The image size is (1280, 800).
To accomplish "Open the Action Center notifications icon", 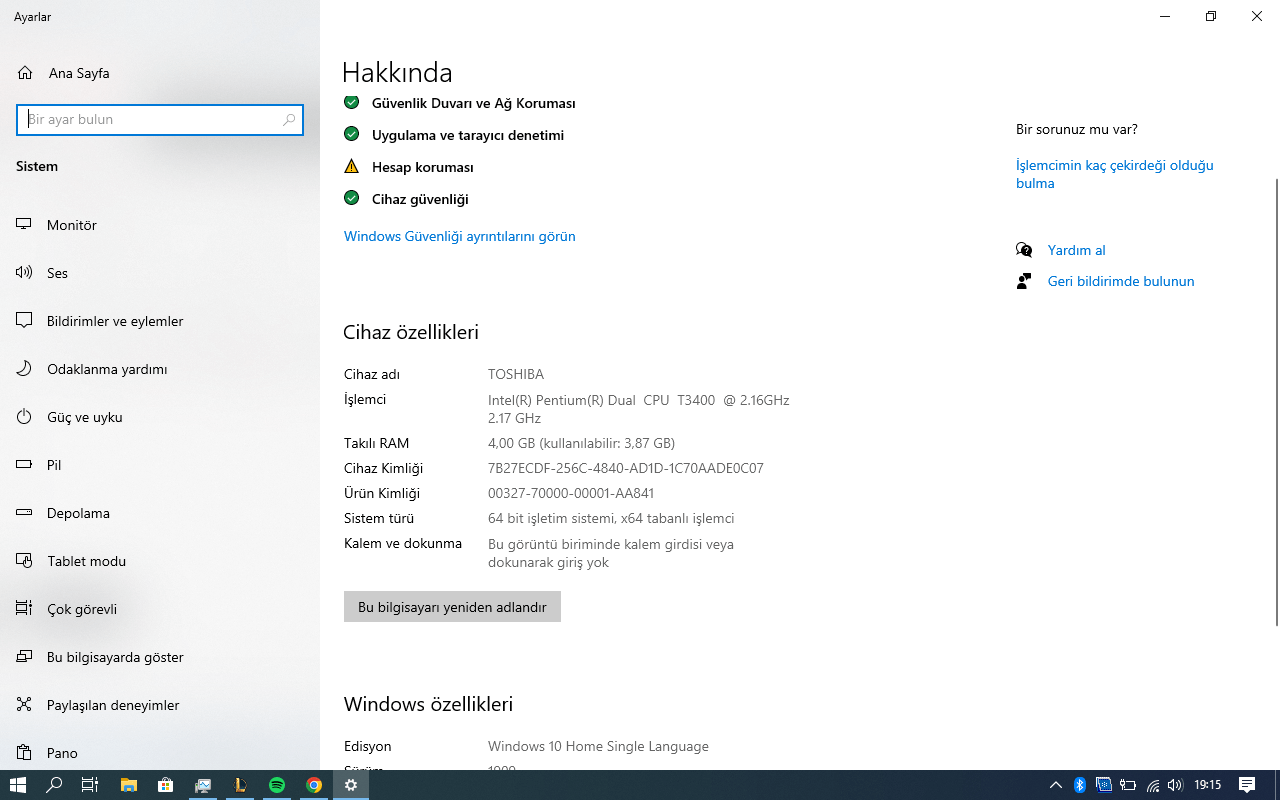I will tap(1247, 785).
